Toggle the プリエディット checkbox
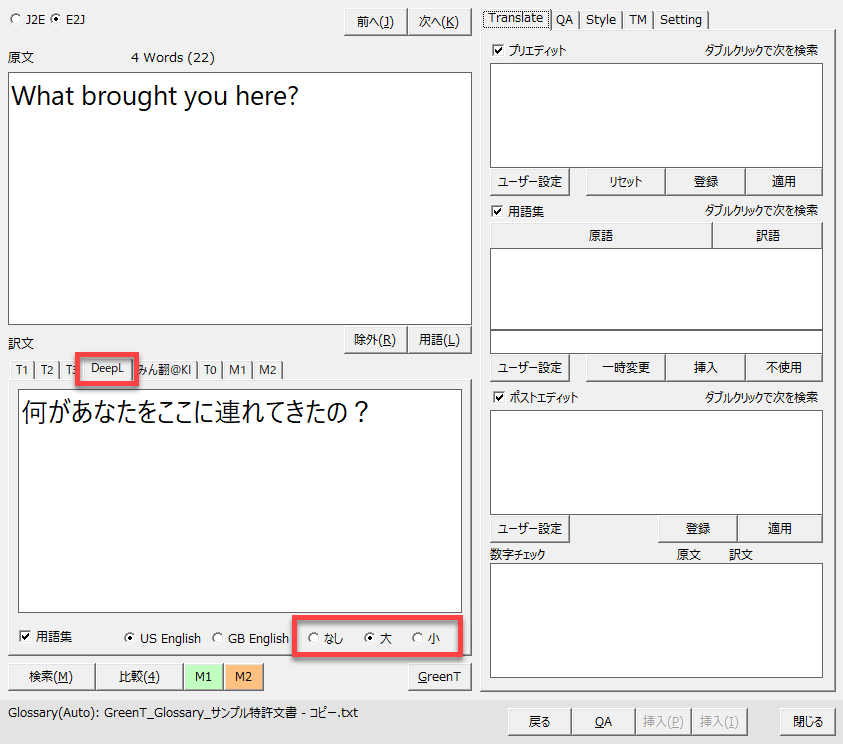The width and height of the screenshot is (843, 744). click(498, 50)
